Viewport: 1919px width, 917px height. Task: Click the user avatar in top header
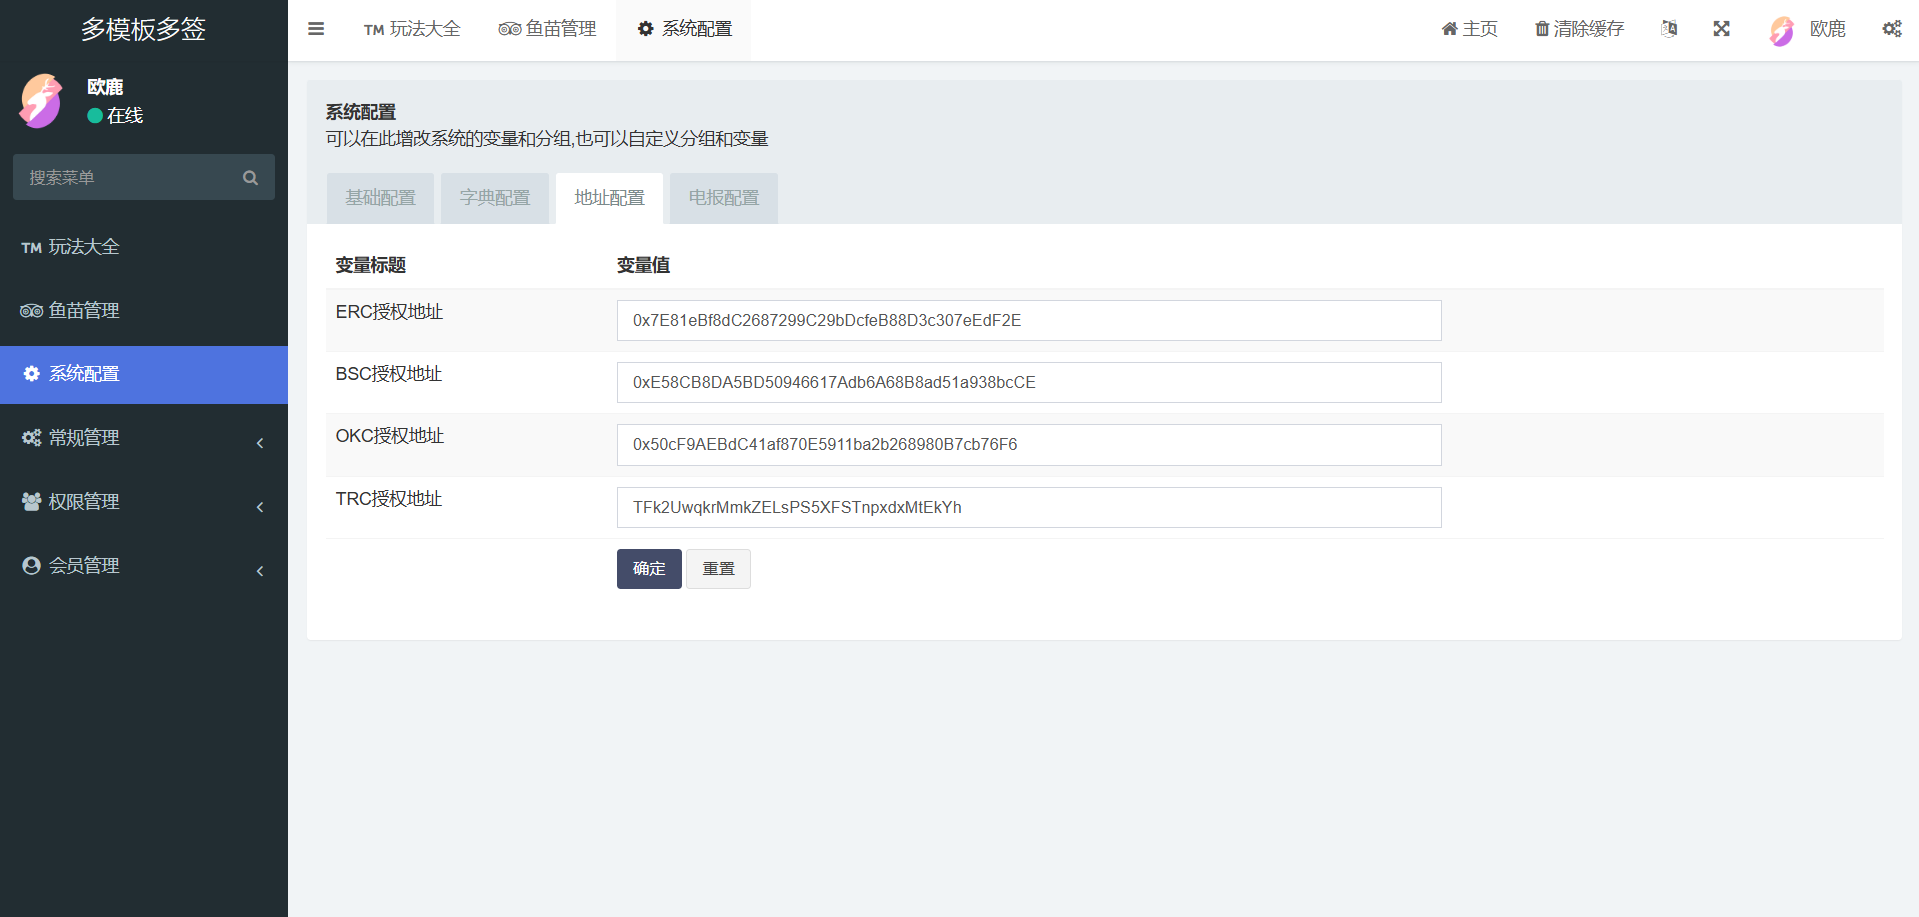(1781, 30)
